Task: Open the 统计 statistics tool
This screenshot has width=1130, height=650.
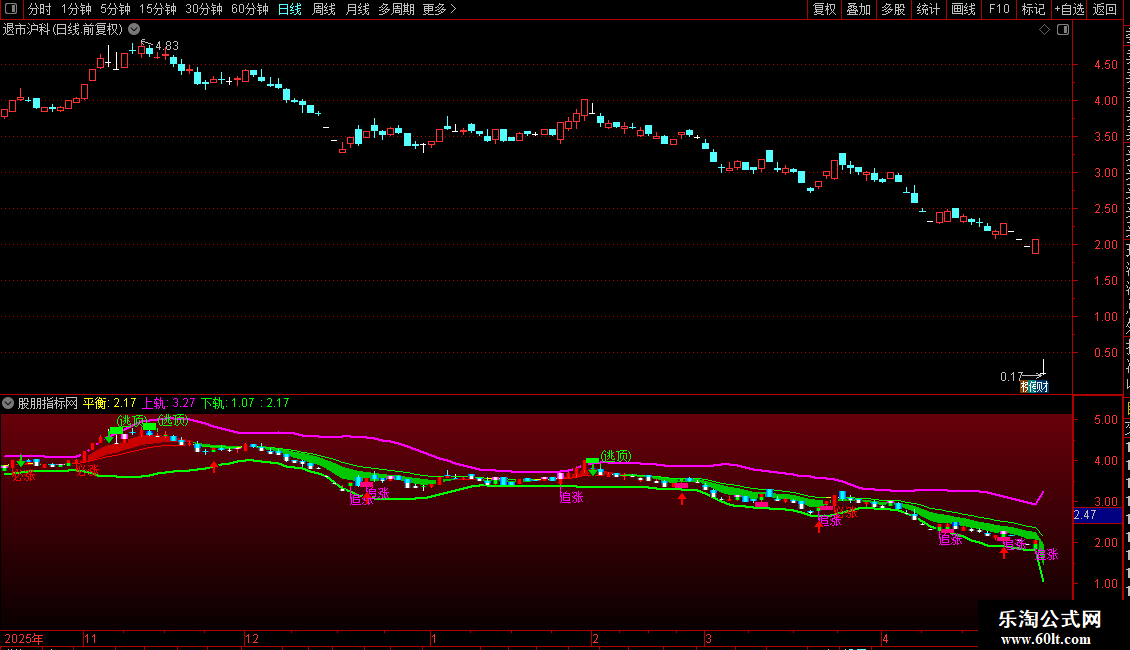Action: click(928, 9)
